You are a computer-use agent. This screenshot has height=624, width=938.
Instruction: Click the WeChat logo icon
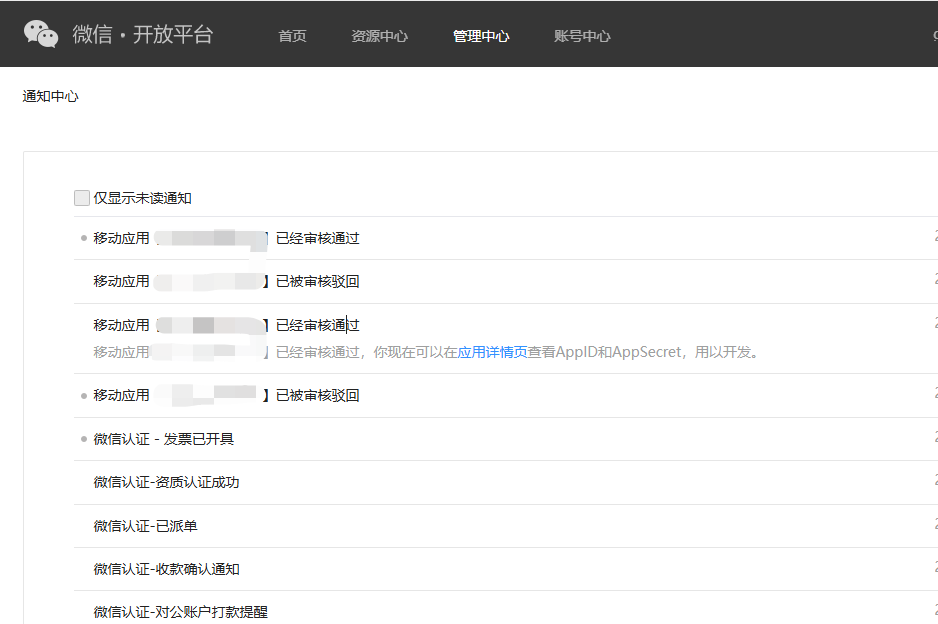pos(41,34)
